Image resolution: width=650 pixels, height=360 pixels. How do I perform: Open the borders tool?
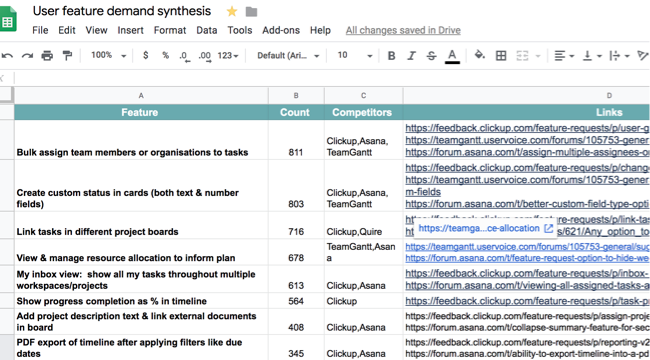click(501, 56)
